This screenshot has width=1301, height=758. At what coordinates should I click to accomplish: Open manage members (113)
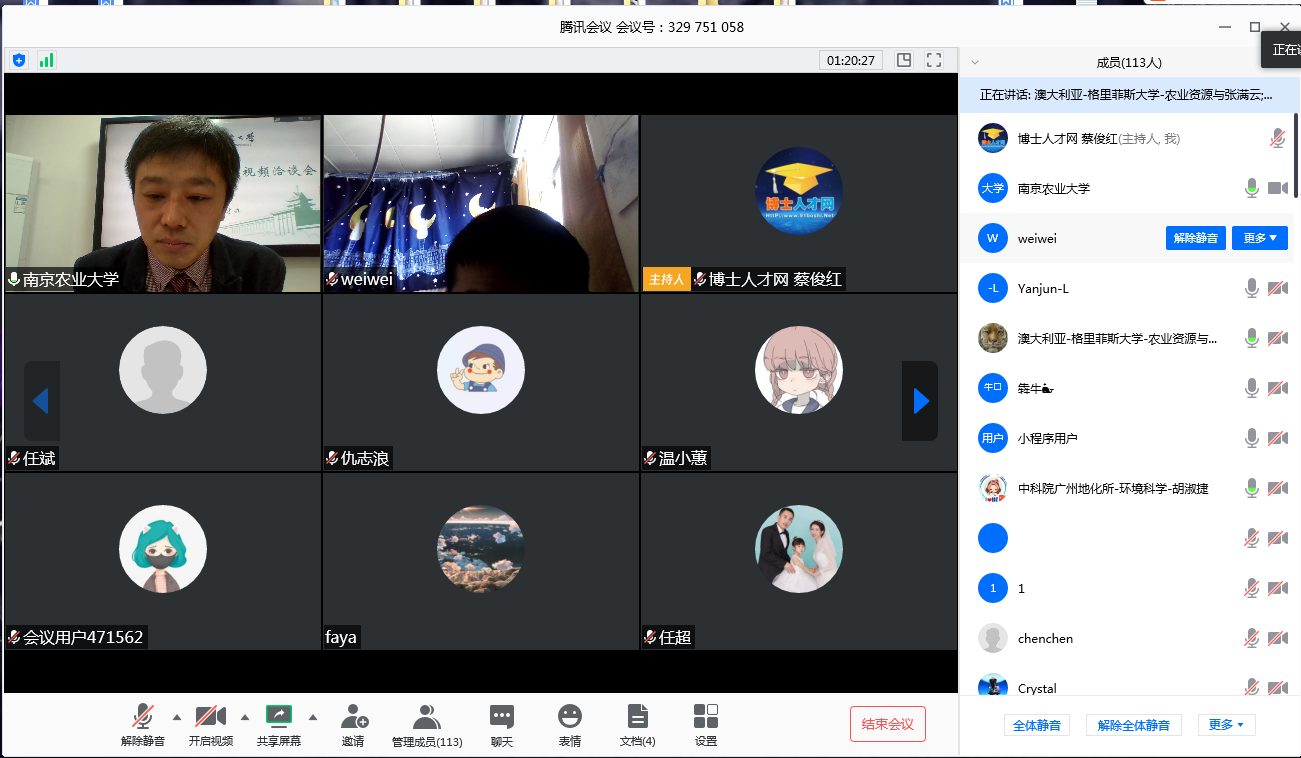click(427, 725)
